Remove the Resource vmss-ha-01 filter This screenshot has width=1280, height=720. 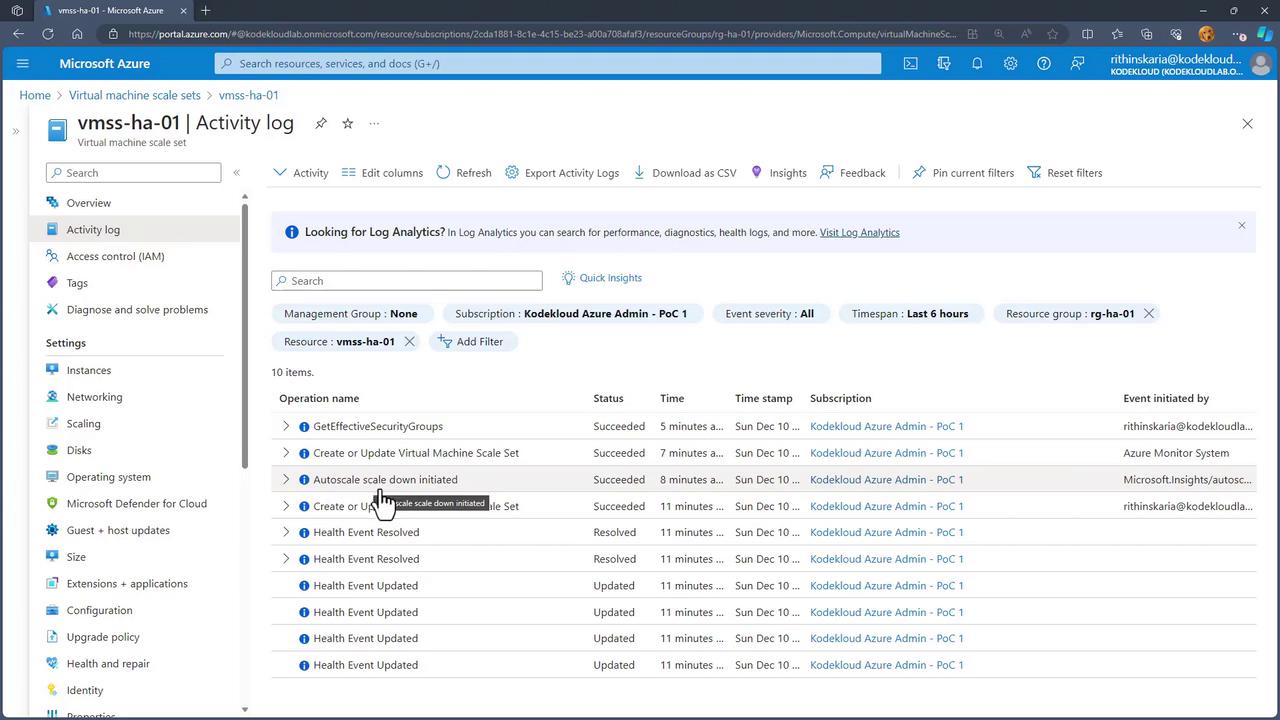pos(409,341)
